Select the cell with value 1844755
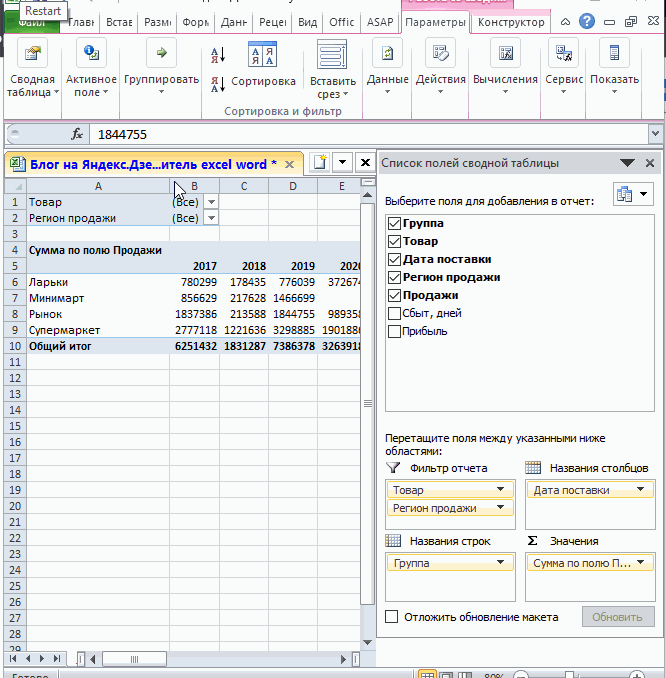666x678 pixels. tap(293, 314)
